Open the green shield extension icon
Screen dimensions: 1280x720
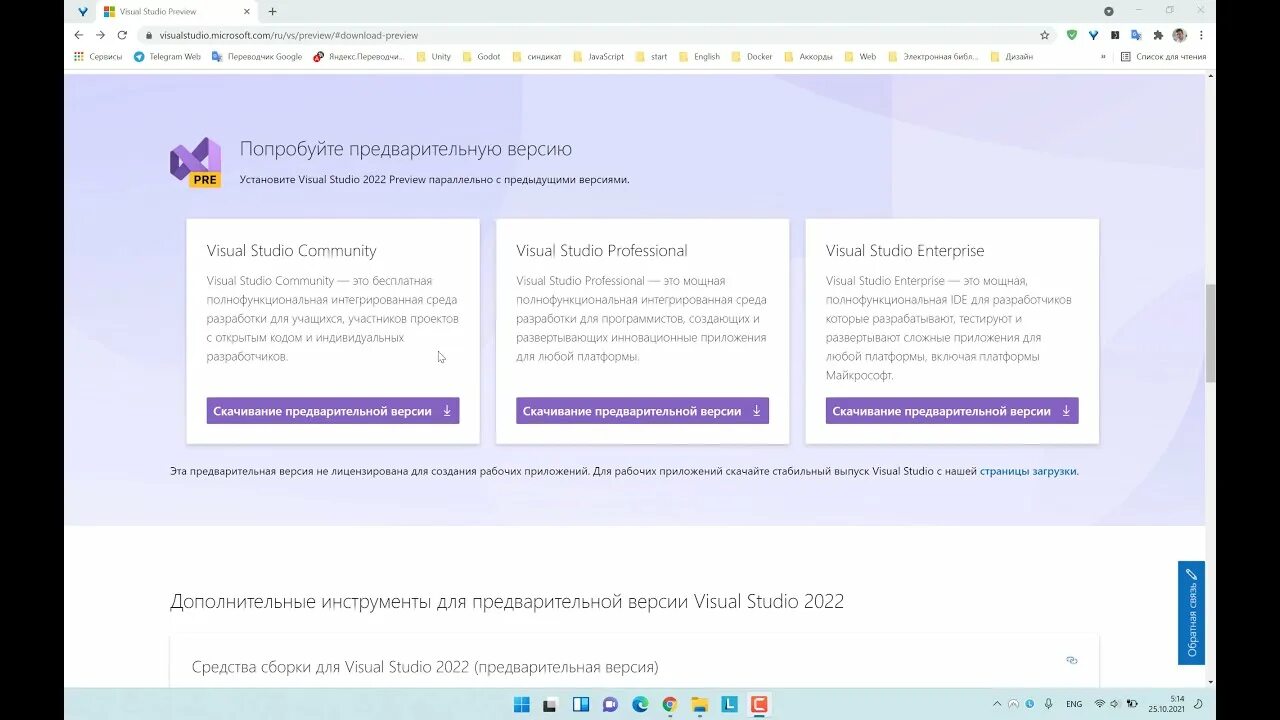coord(1072,35)
